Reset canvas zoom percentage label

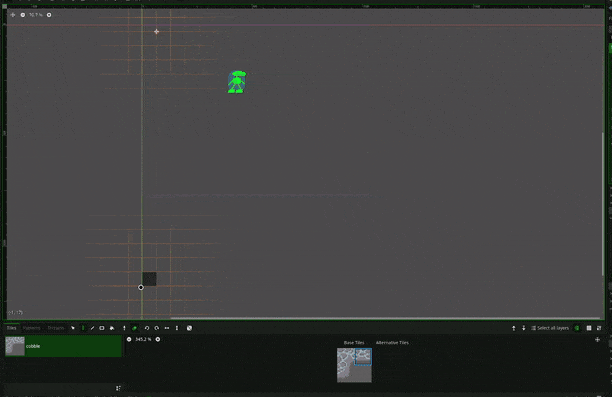click(x=36, y=15)
